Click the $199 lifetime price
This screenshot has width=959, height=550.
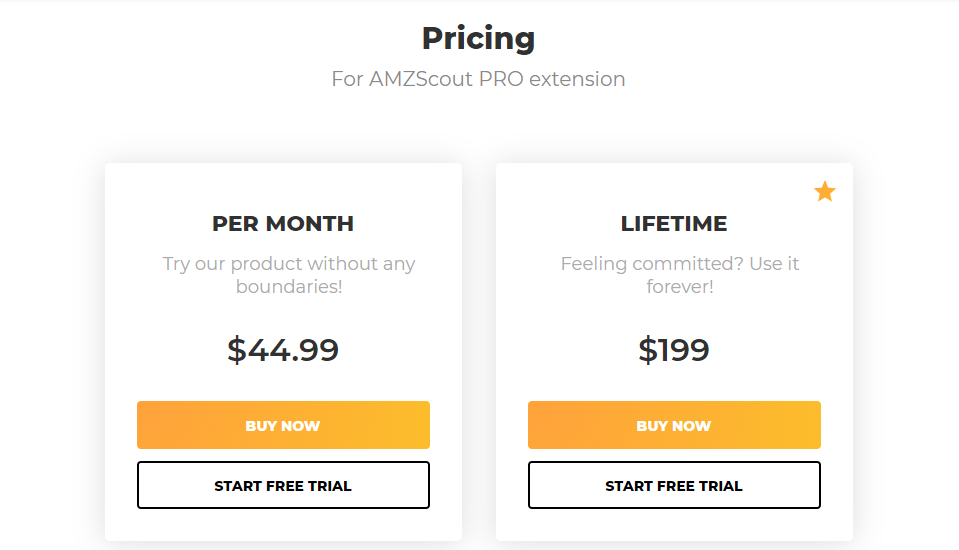tap(674, 350)
